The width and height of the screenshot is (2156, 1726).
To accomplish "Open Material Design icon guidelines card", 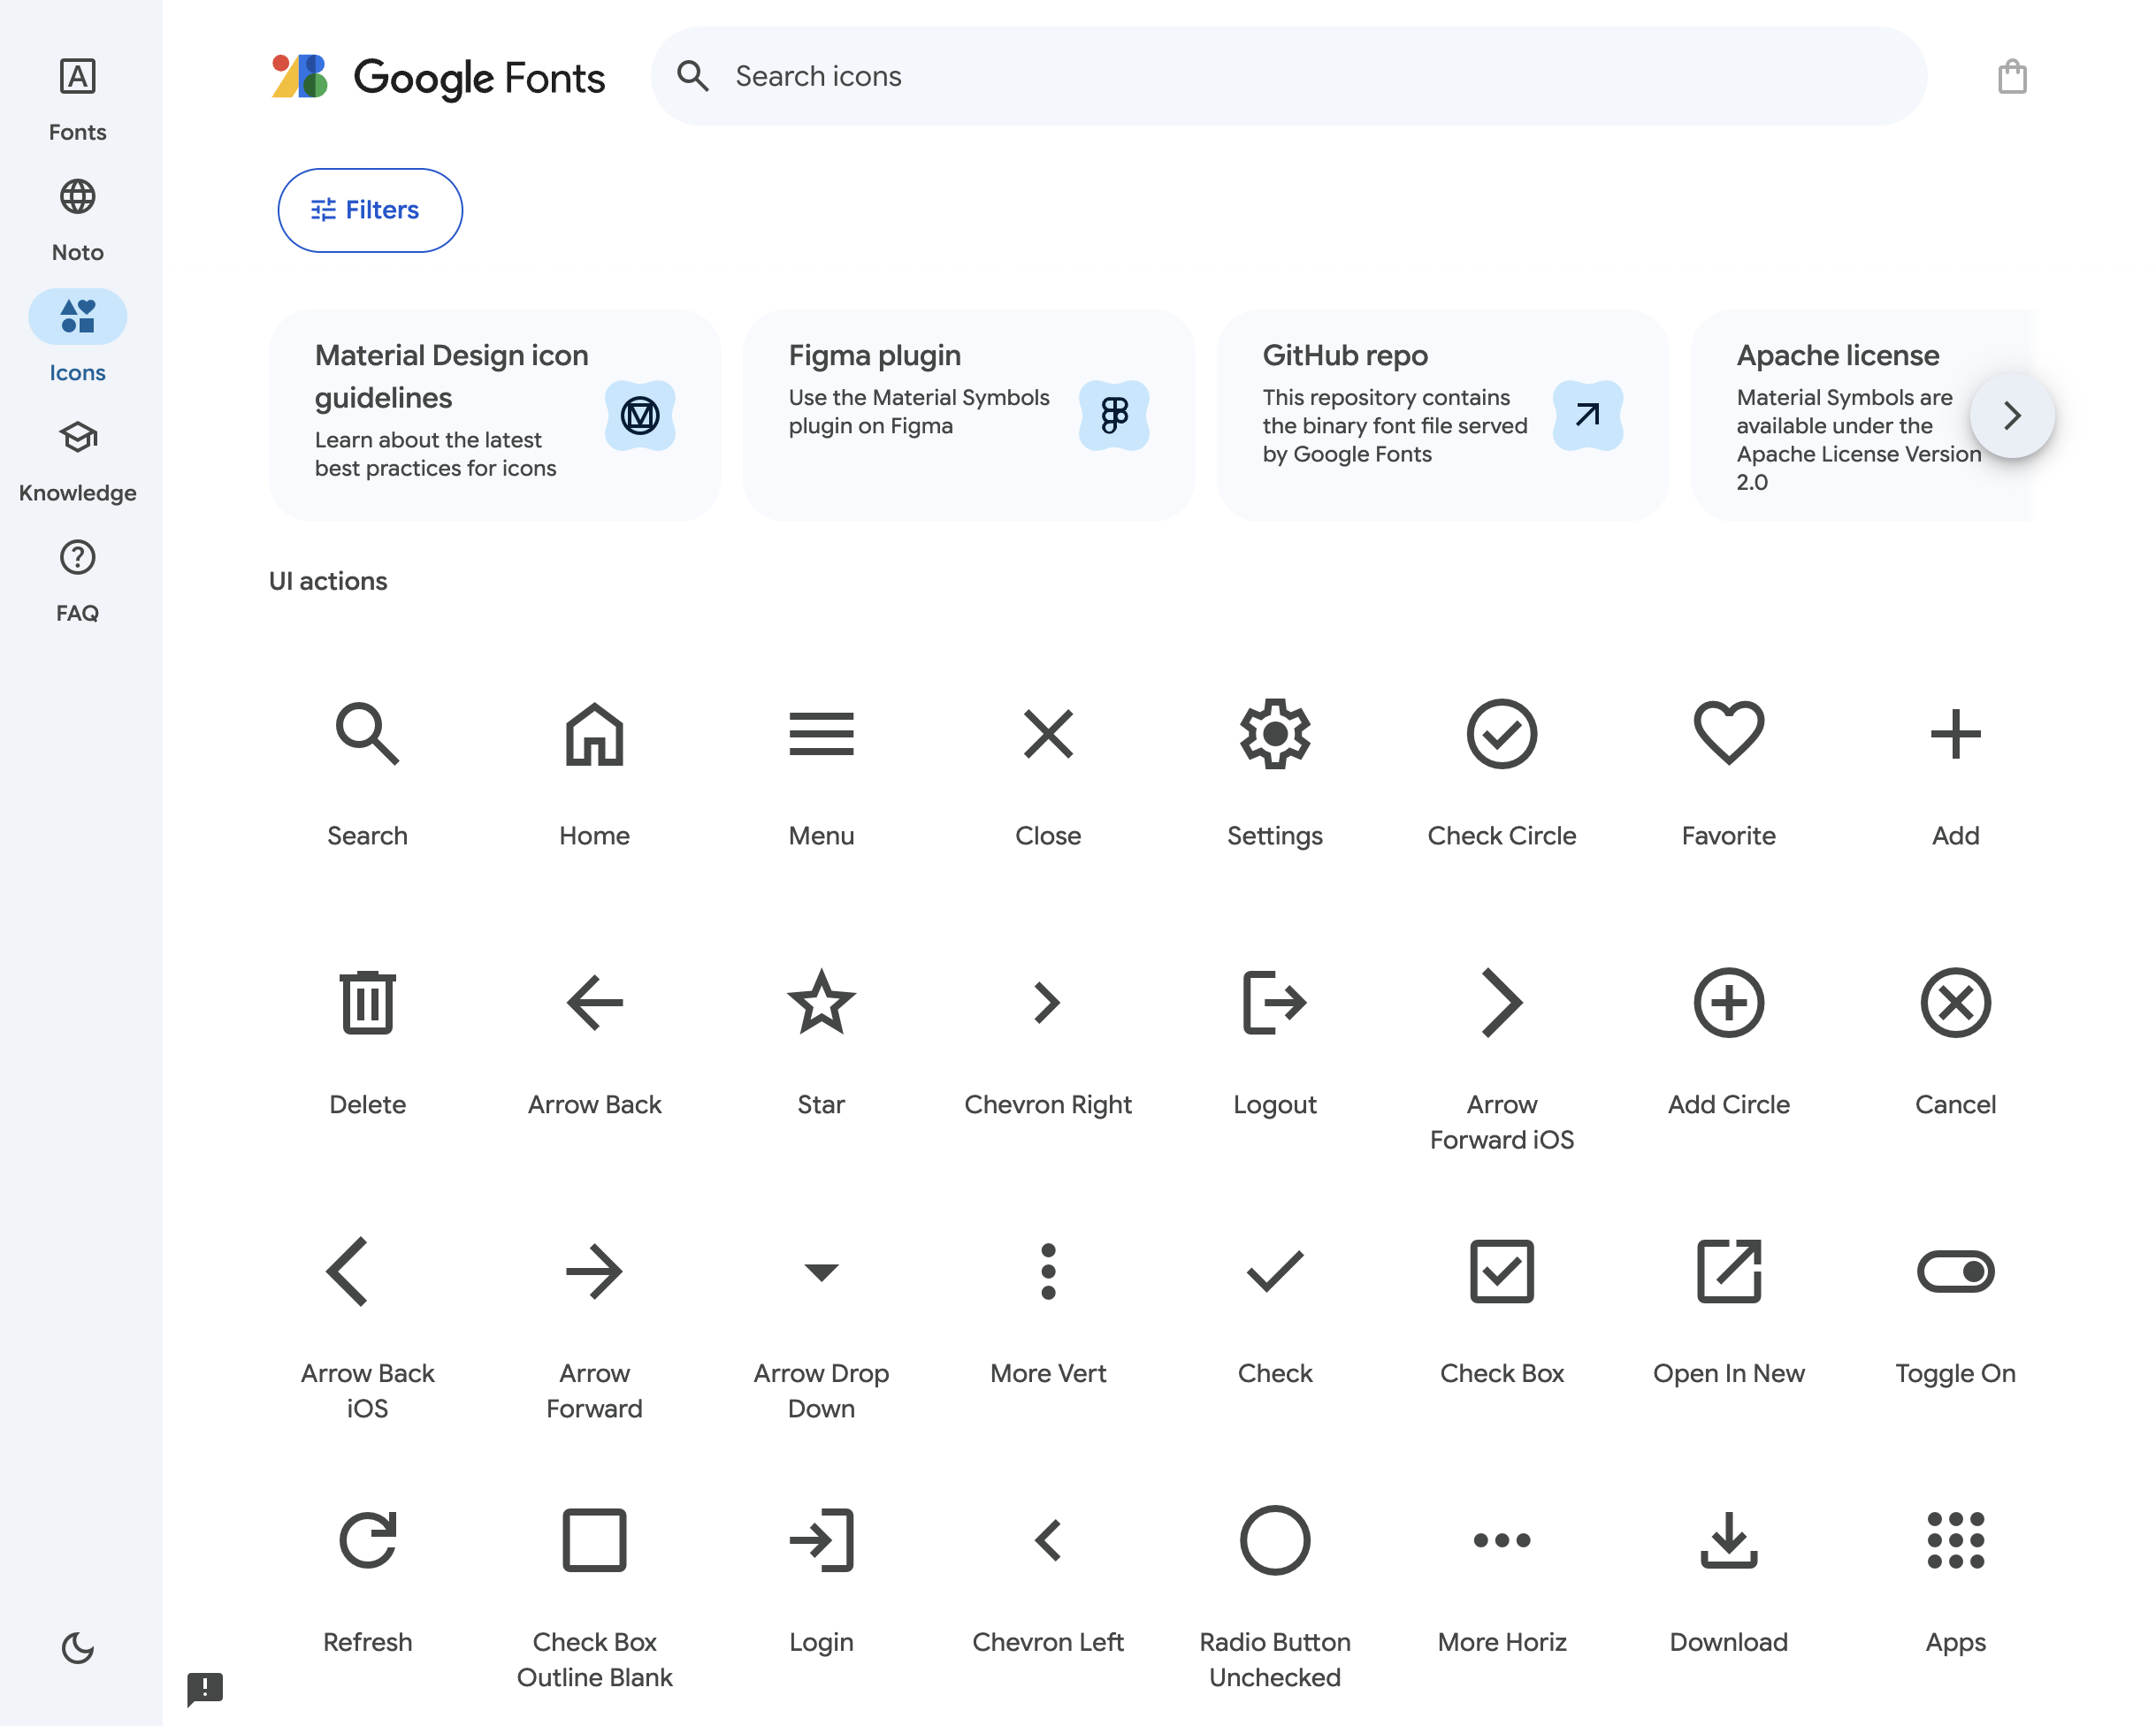I will tap(495, 415).
